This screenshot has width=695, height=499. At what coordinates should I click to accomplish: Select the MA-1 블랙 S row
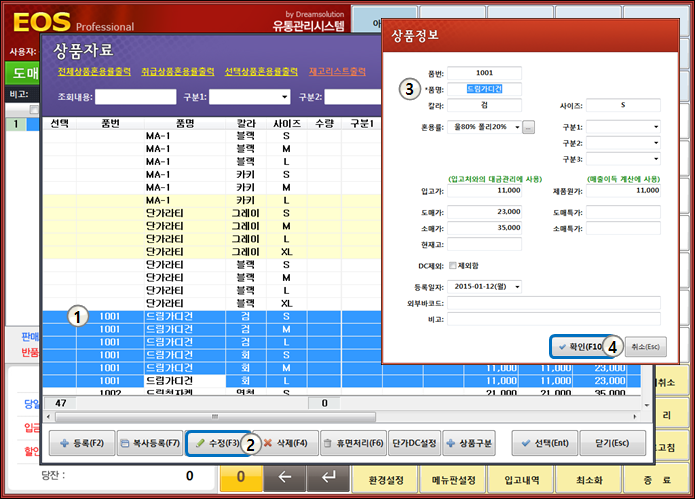[x=212, y=136]
